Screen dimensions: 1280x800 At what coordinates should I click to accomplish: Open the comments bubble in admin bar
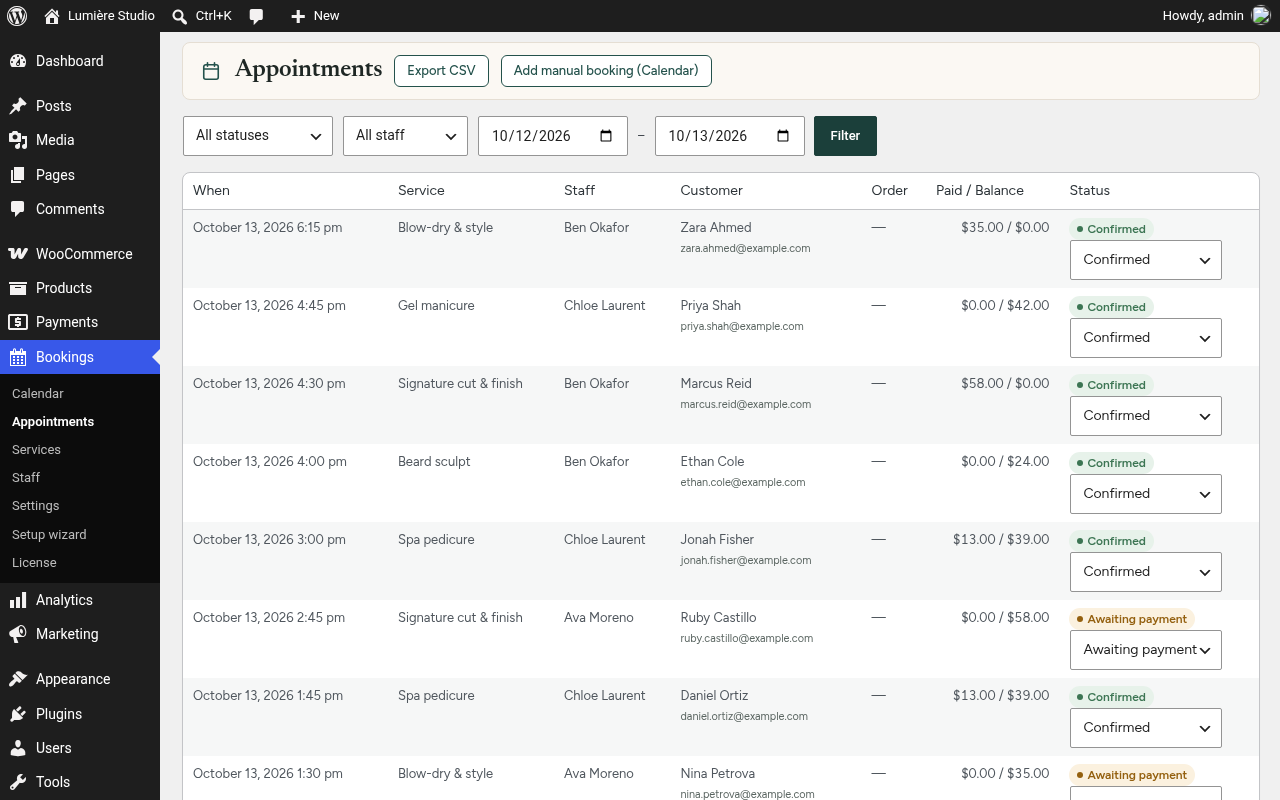tap(257, 16)
